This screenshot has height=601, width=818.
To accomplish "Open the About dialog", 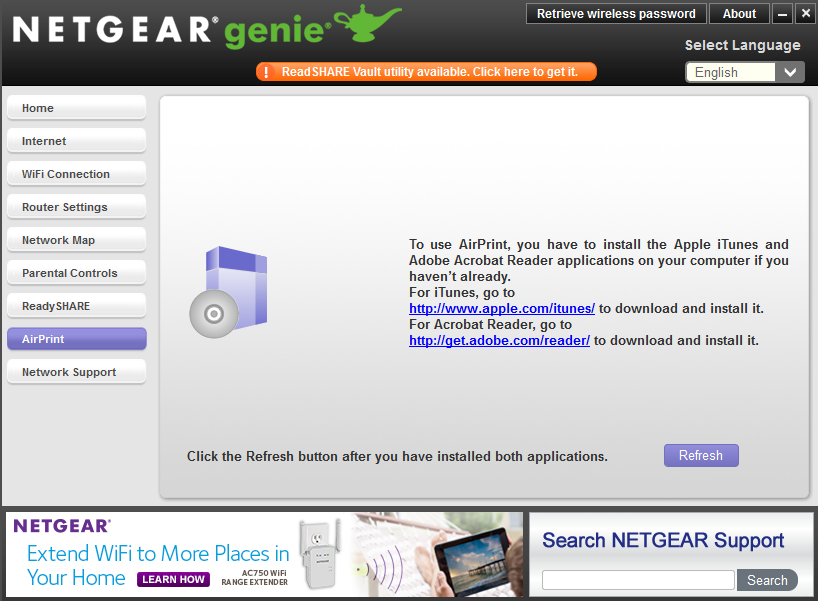I will (x=739, y=14).
